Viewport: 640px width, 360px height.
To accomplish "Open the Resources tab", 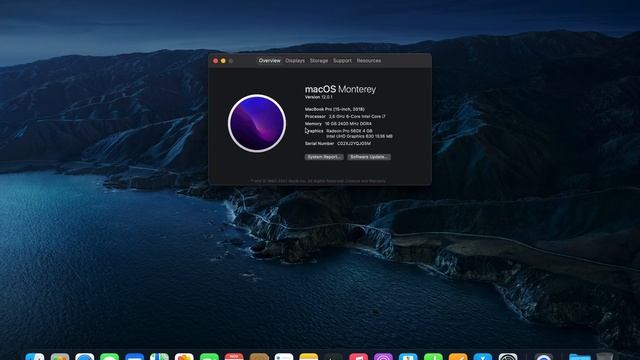I will [369, 60].
